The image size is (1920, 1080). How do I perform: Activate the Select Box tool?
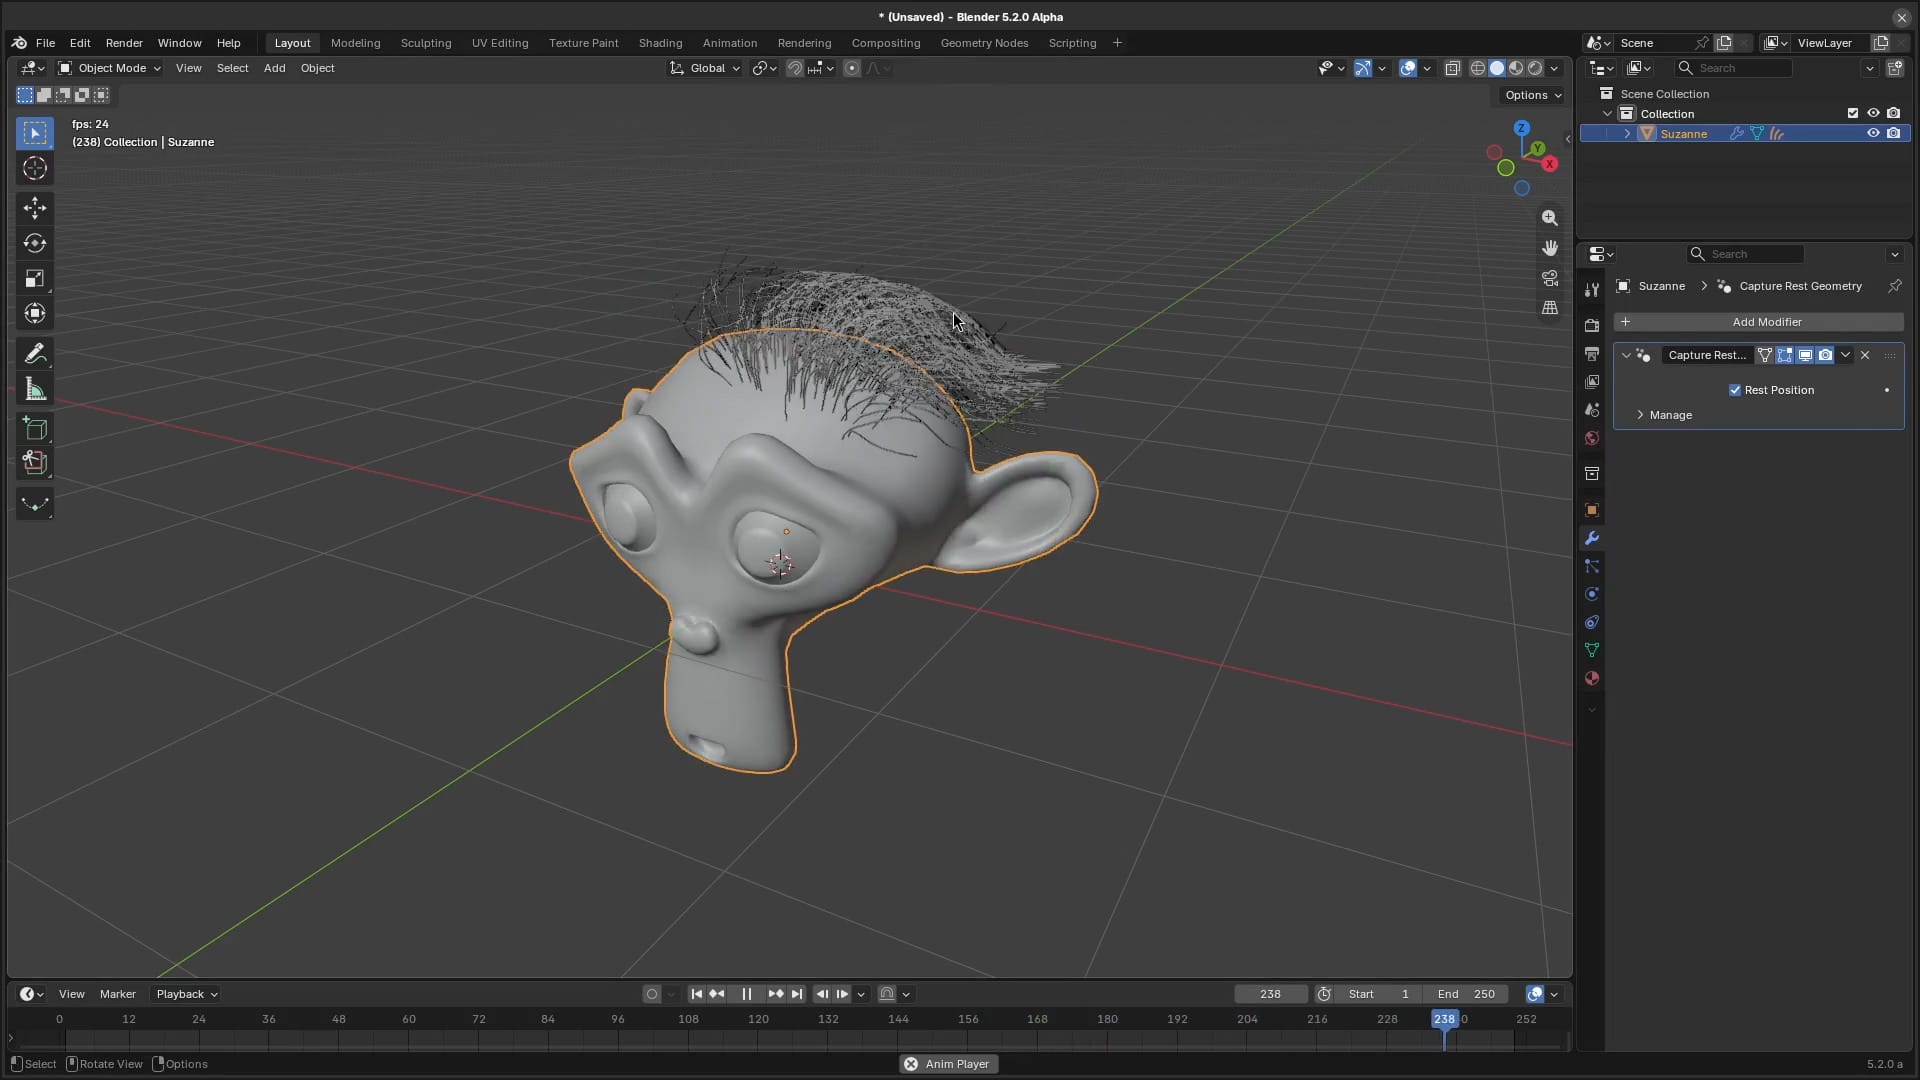[35, 133]
